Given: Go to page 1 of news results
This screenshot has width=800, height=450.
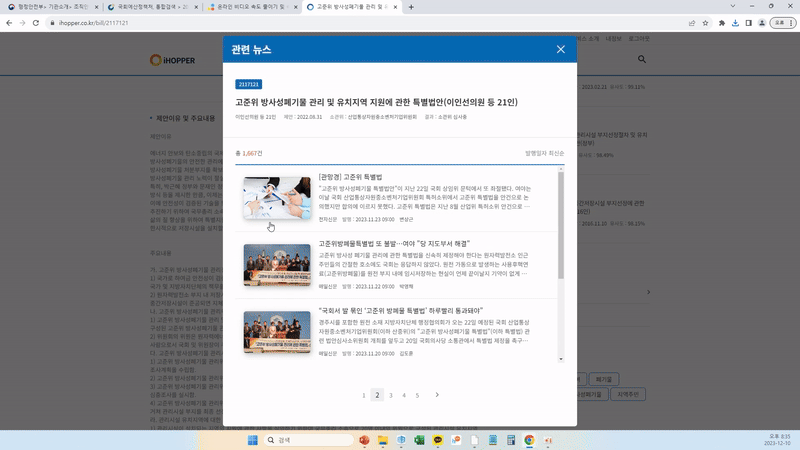Looking at the screenshot, I should pyautogui.click(x=363, y=395).
